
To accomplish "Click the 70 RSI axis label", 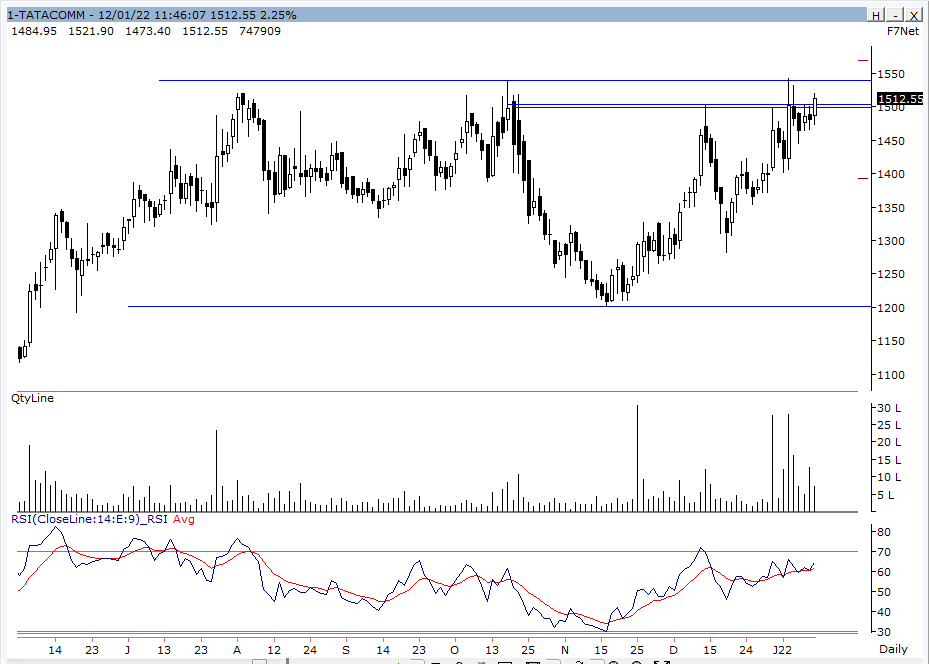I will (x=884, y=552).
